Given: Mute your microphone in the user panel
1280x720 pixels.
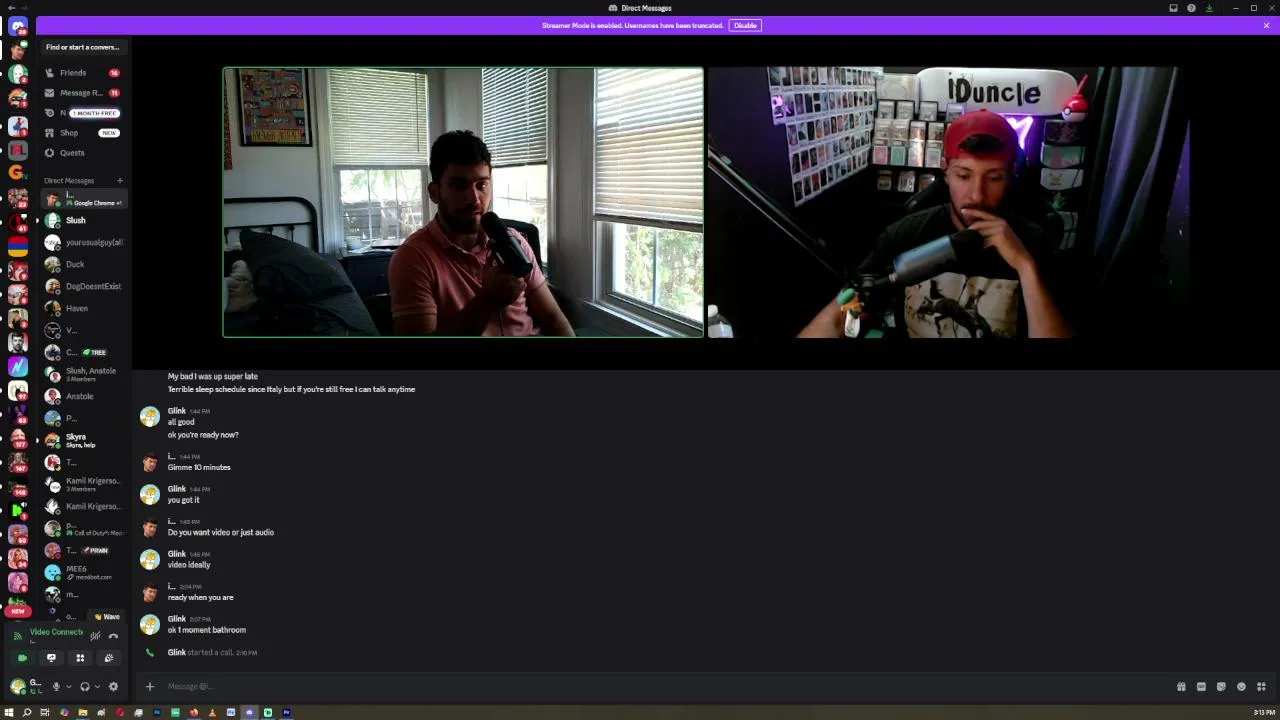Looking at the screenshot, I should click(x=56, y=687).
